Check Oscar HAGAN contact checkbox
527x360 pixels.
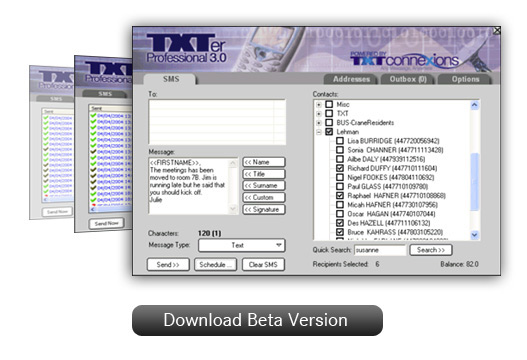340,213
